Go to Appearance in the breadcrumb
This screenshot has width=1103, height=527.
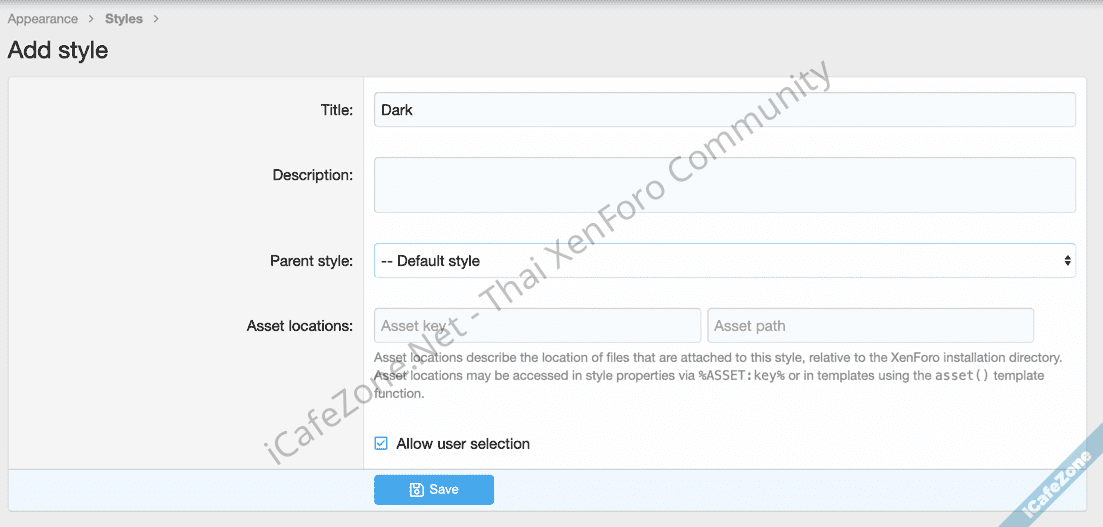coord(43,19)
